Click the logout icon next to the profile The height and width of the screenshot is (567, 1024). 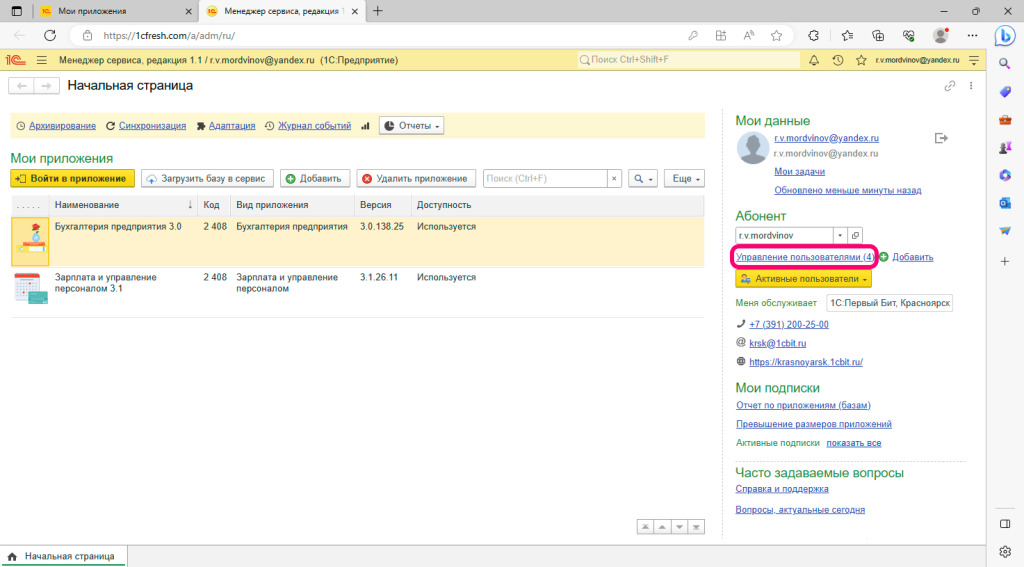(940, 138)
